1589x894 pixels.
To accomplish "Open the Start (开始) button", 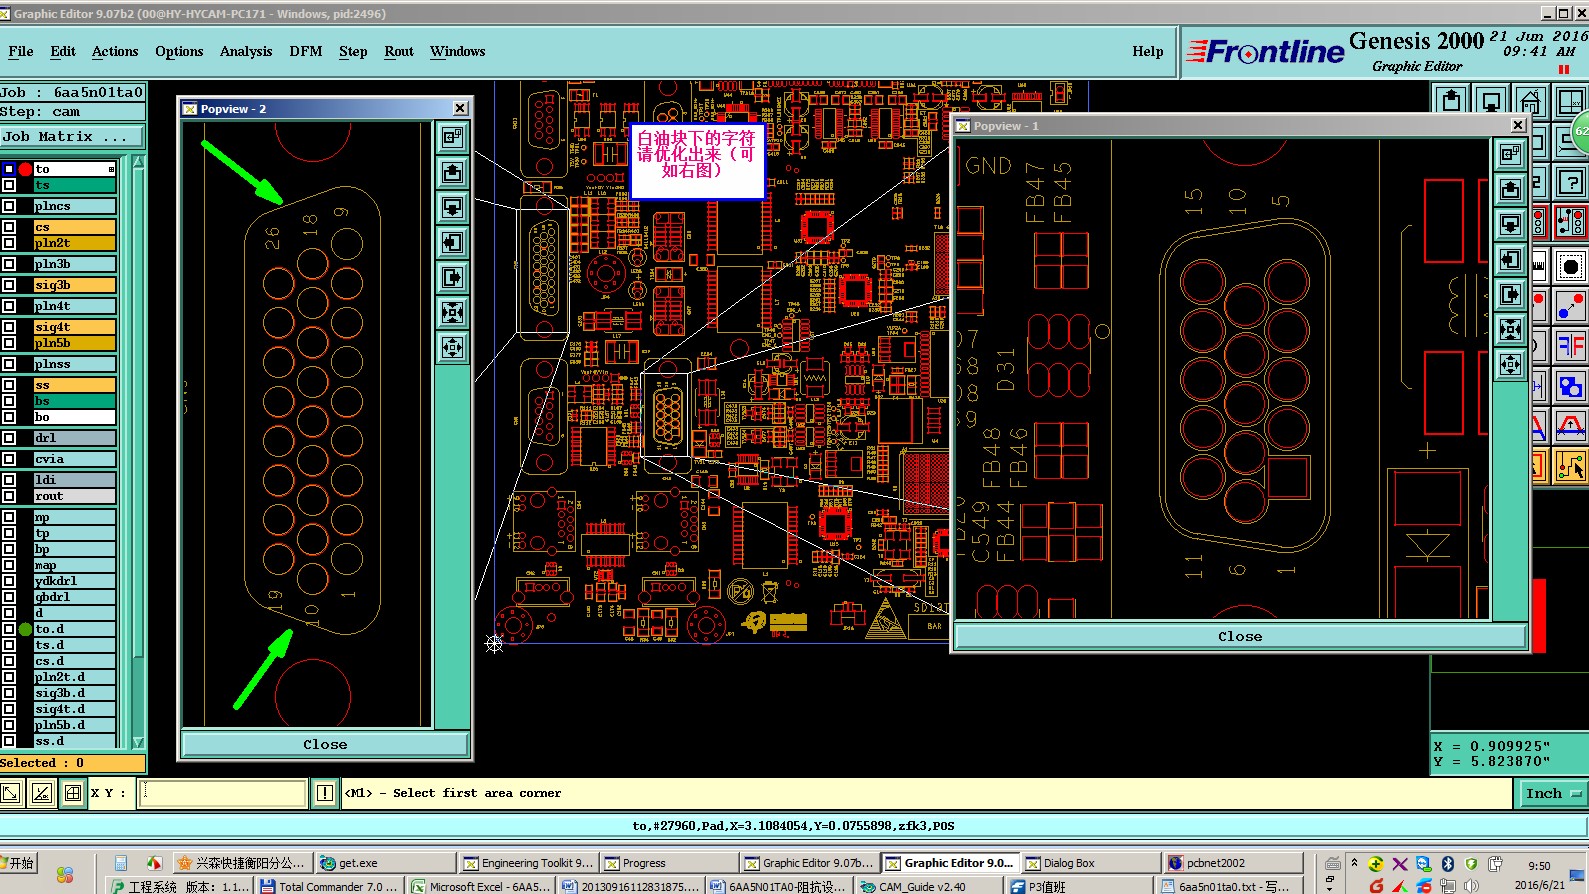I will 18,863.
